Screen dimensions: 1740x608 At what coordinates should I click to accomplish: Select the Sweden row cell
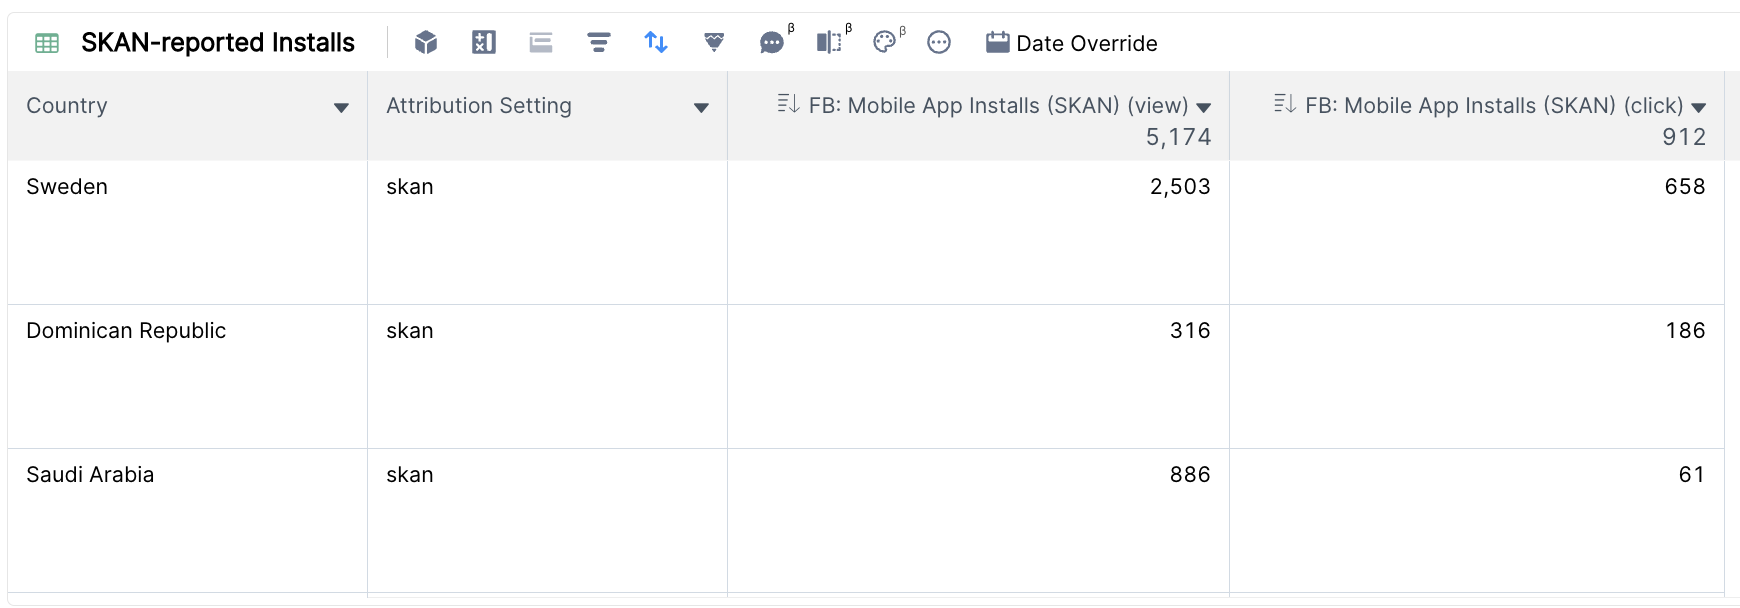(187, 232)
